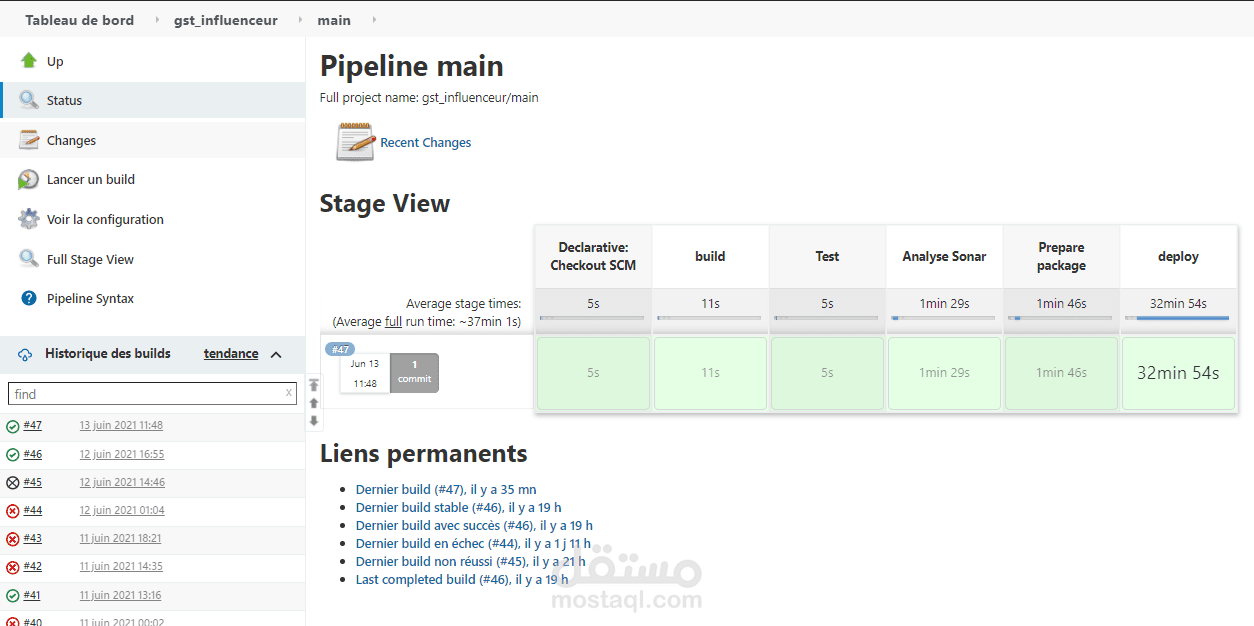The height and width of the screenshot is (626, 1254).
Task: Click the Status magnifier icon
Action: (29, 100)
